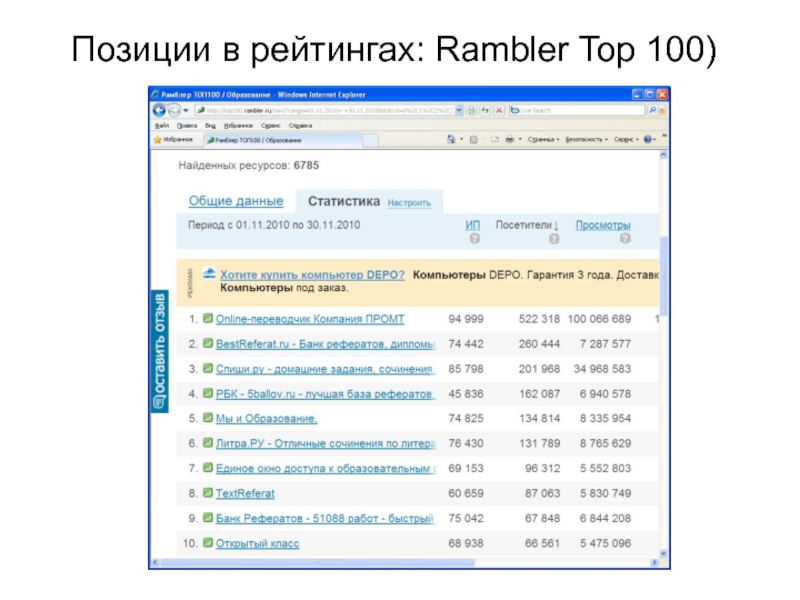Screen dimensions: 800x600
Task: Open the TextReferat link
Action: [245, 494]
